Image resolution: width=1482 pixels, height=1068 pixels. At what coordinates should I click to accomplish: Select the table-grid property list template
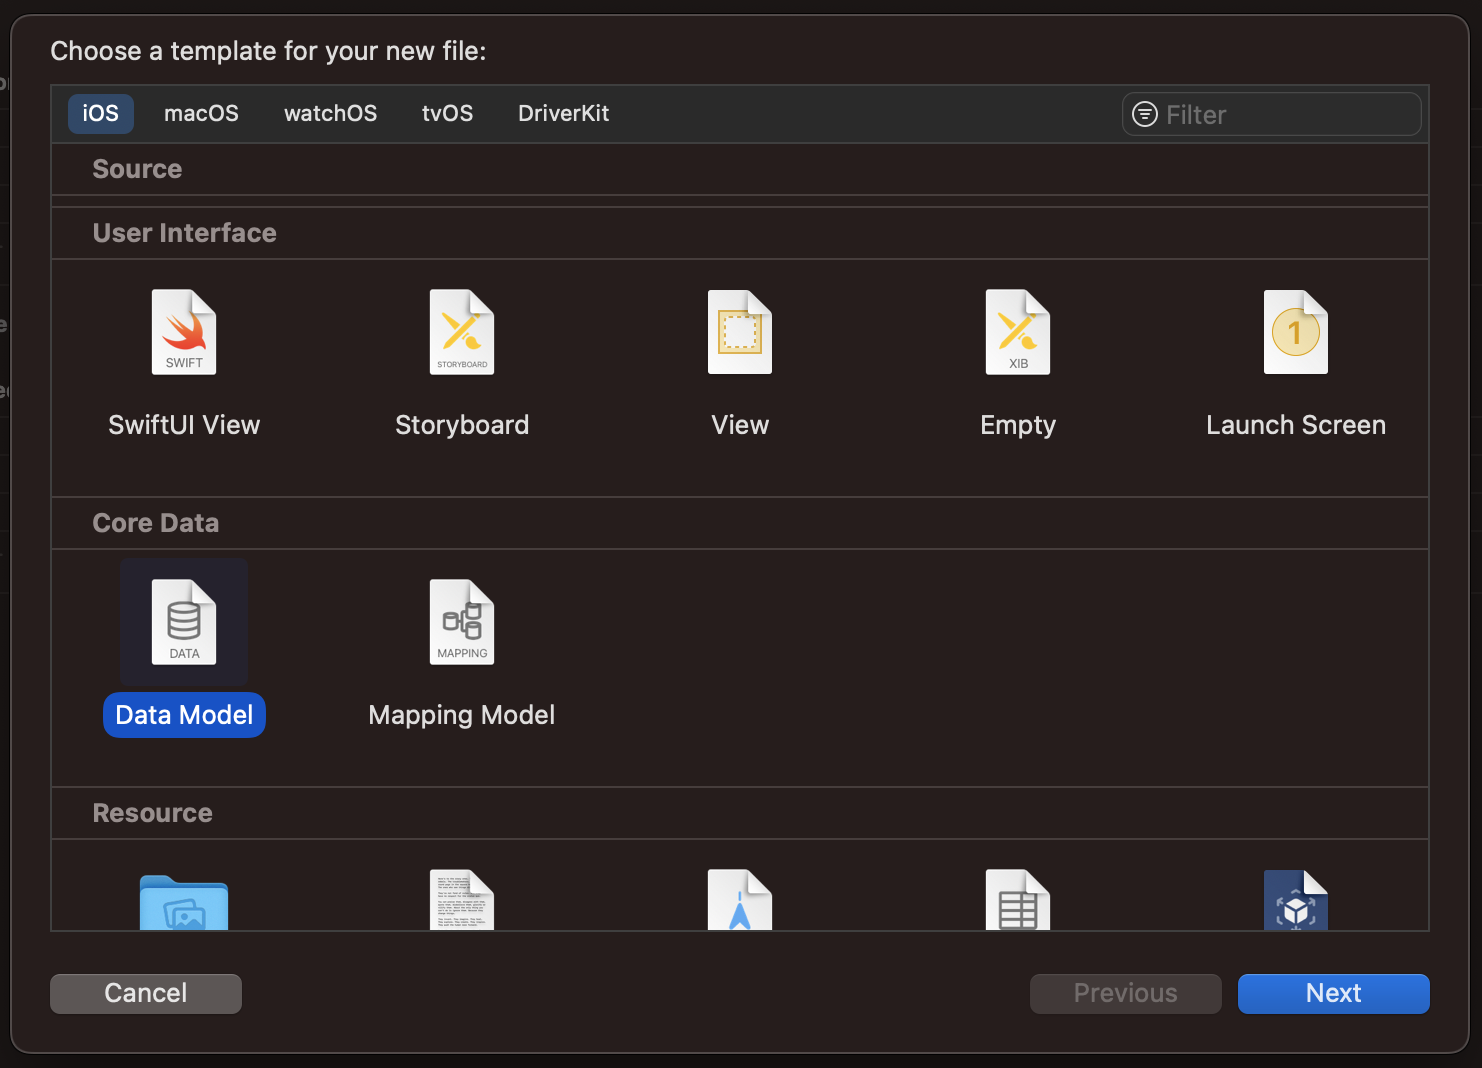click(1018, 900)
